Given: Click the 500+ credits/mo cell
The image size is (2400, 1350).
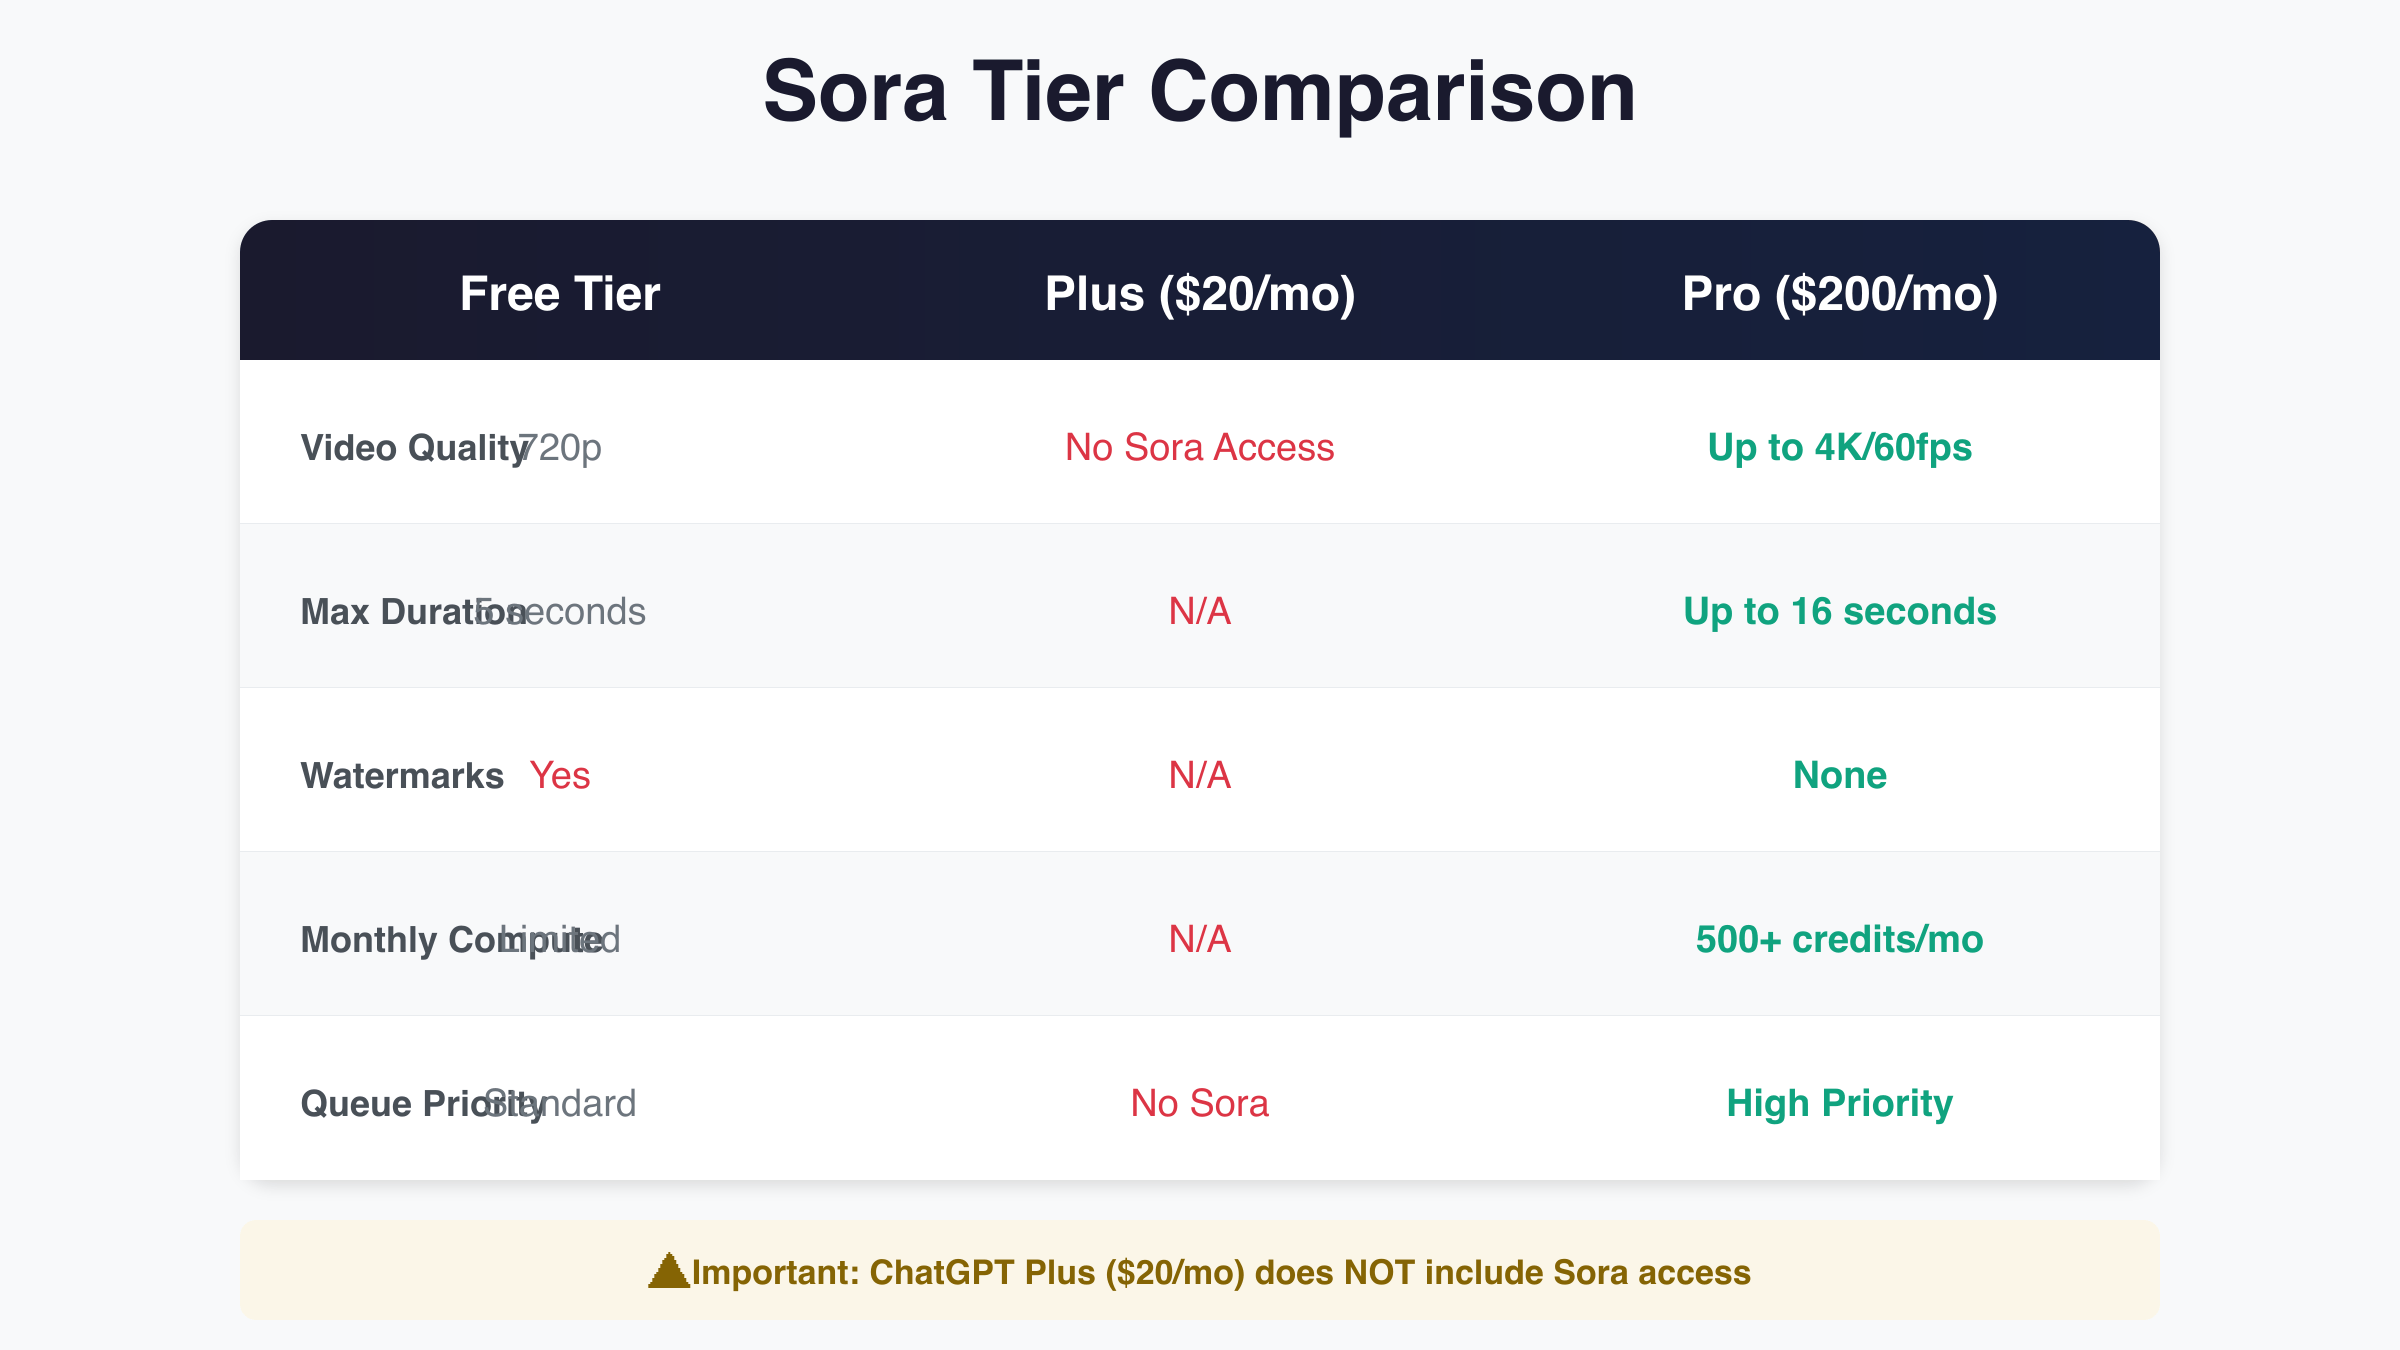Looking at the screenshot, I should pyautogui.click(x=1839, y=940).
